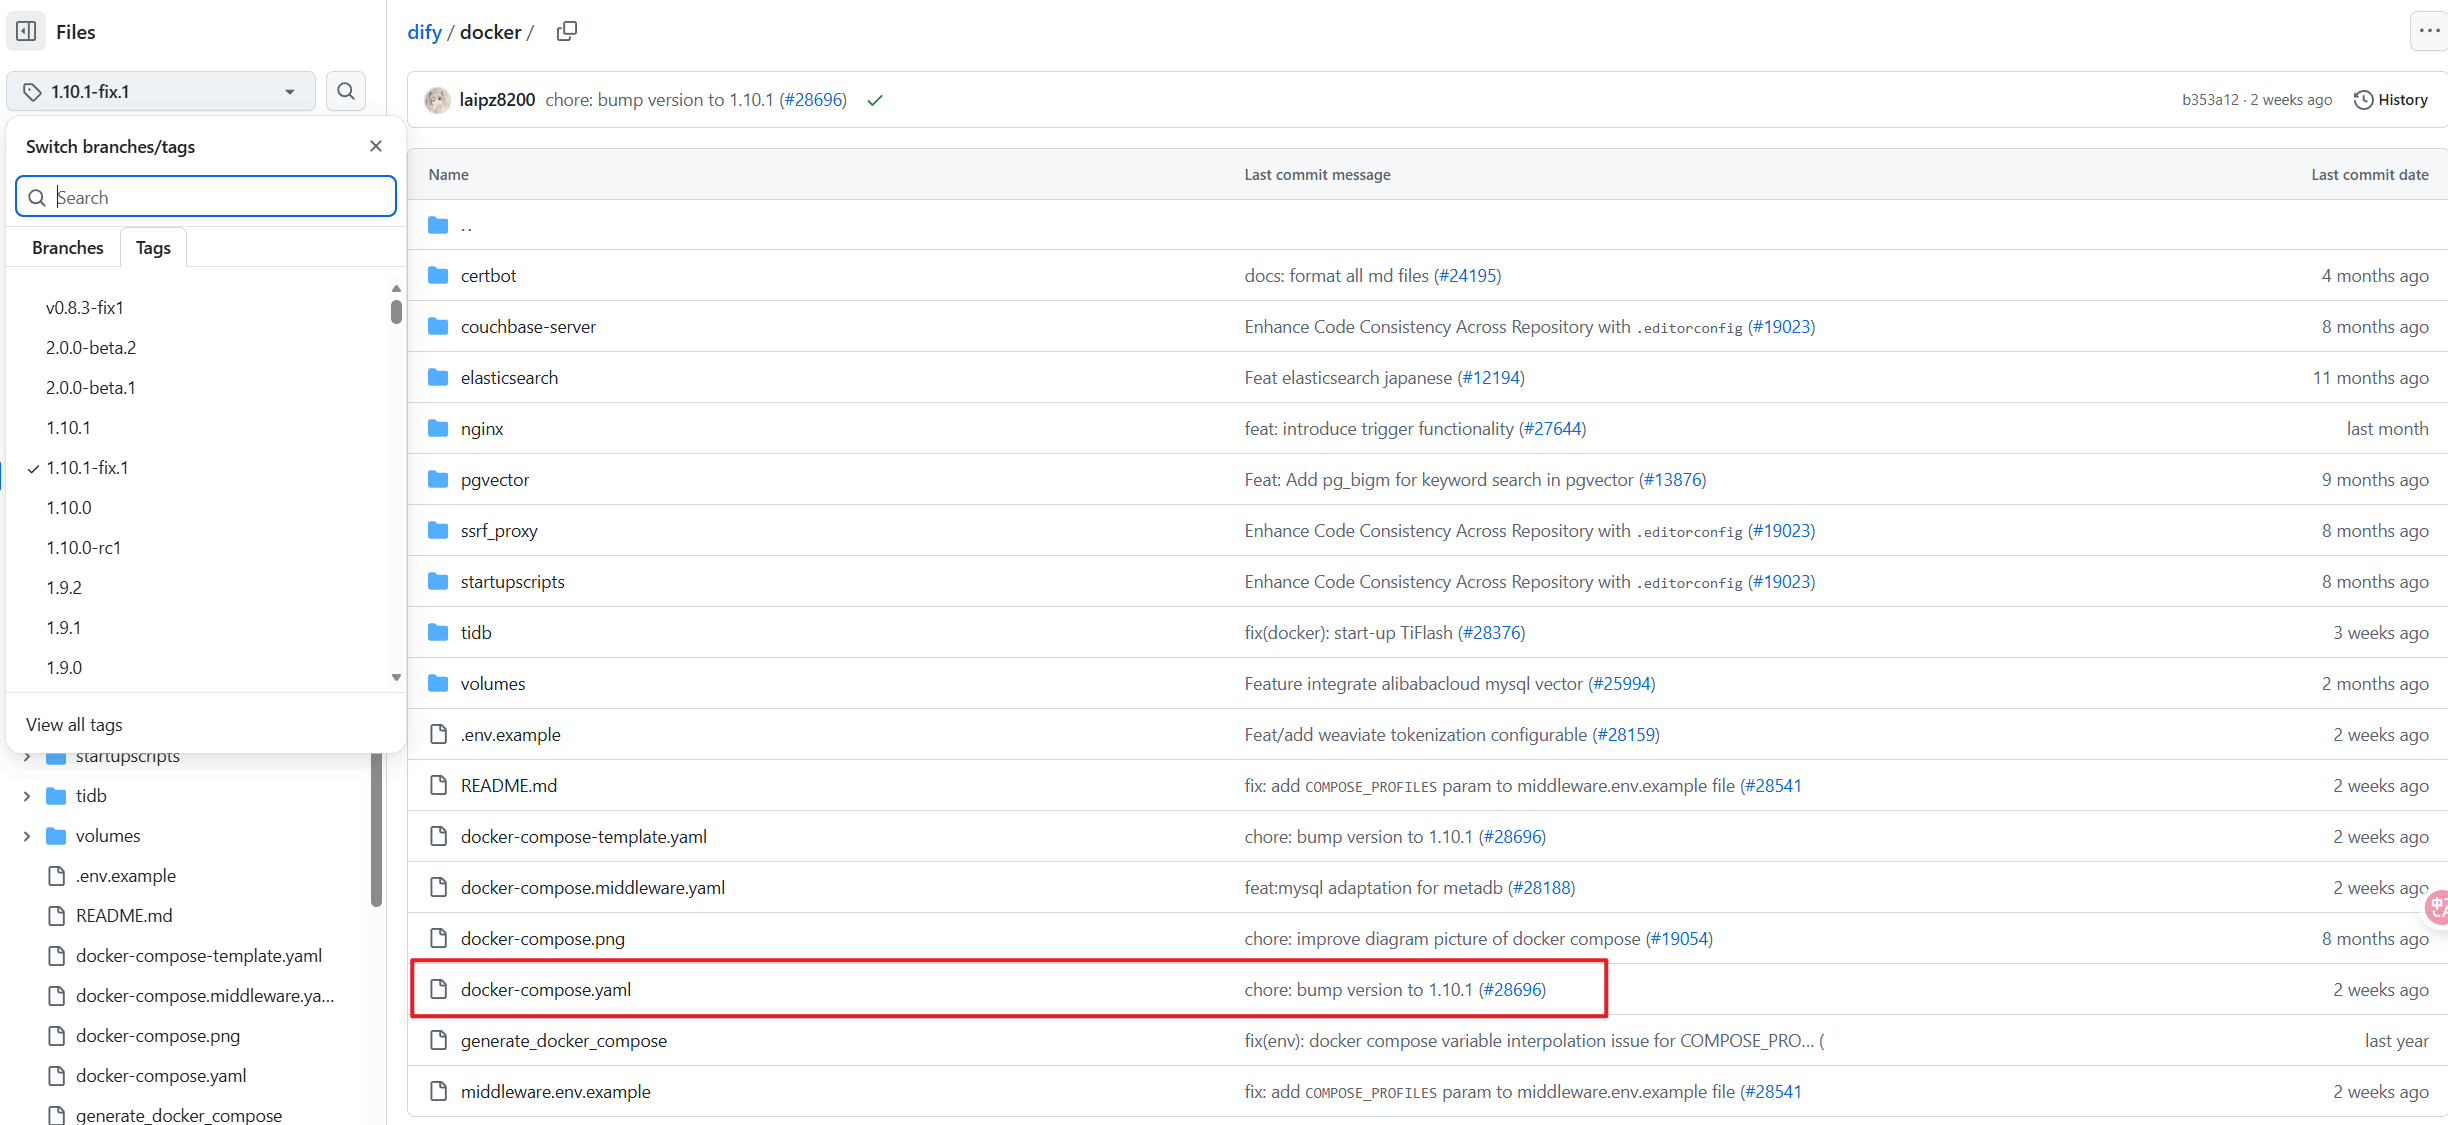Click the file search magnifier icon
This screenshot has width=2448, height=1125.
[x=346, y=91]
